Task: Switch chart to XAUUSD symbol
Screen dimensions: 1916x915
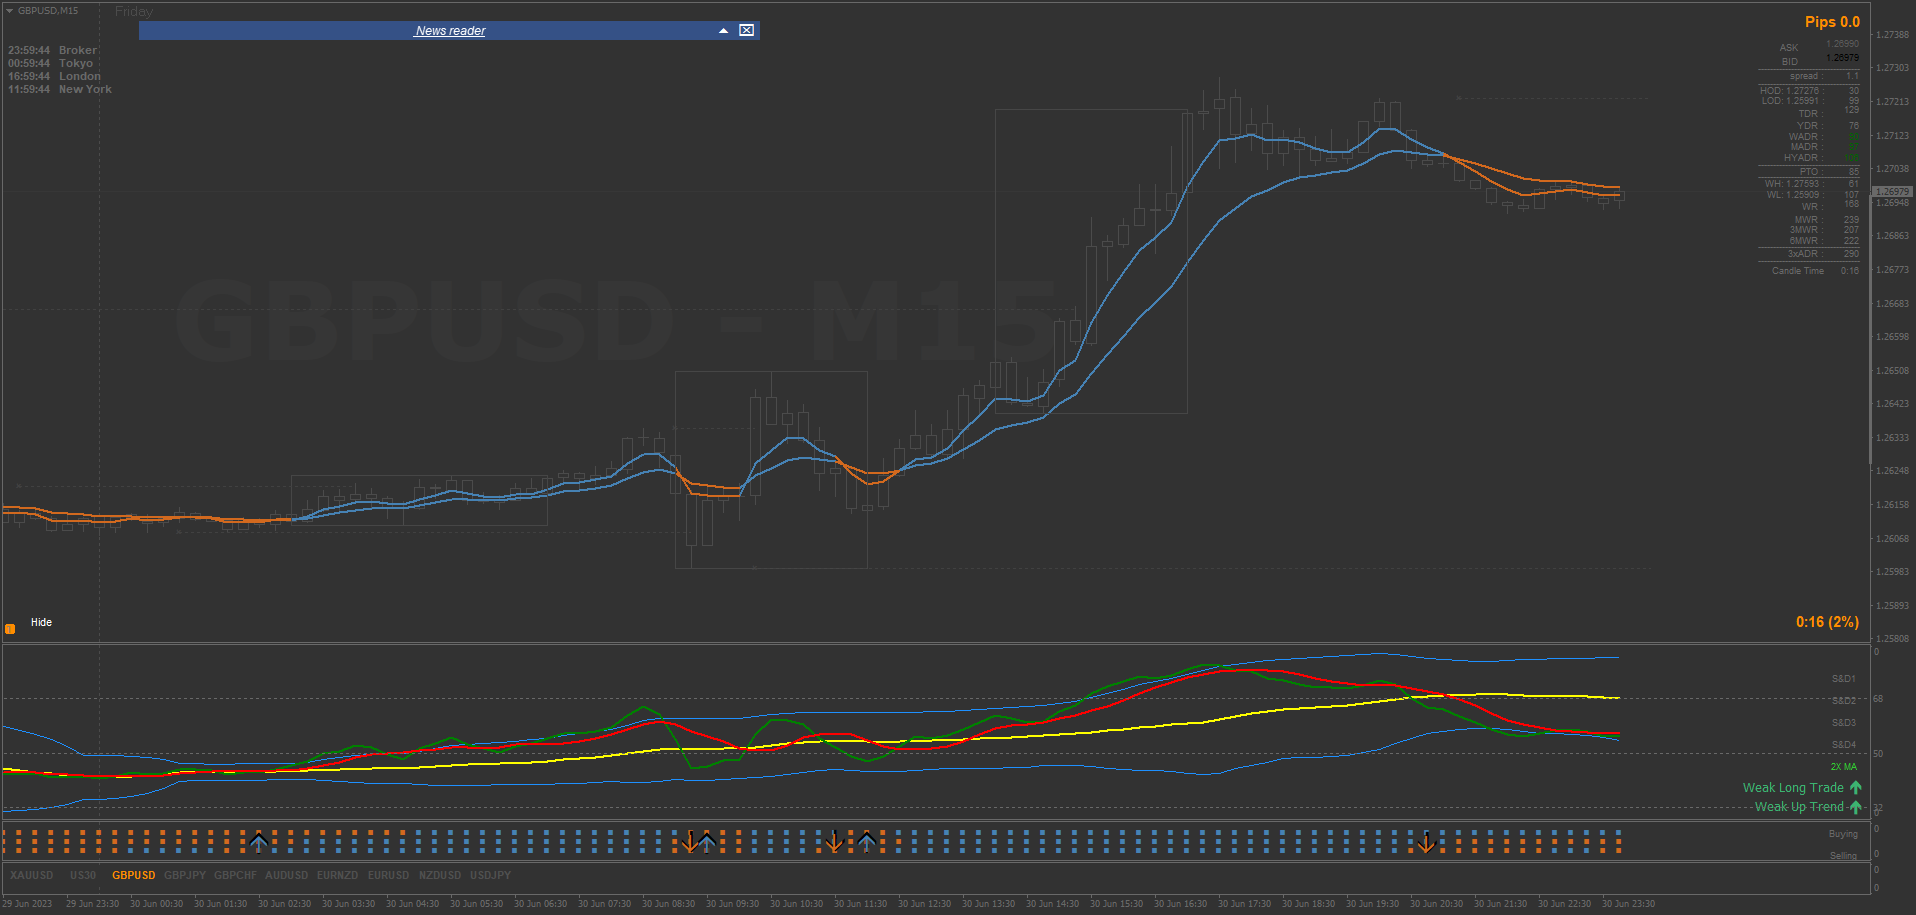Action: click(x=32, y=875)
